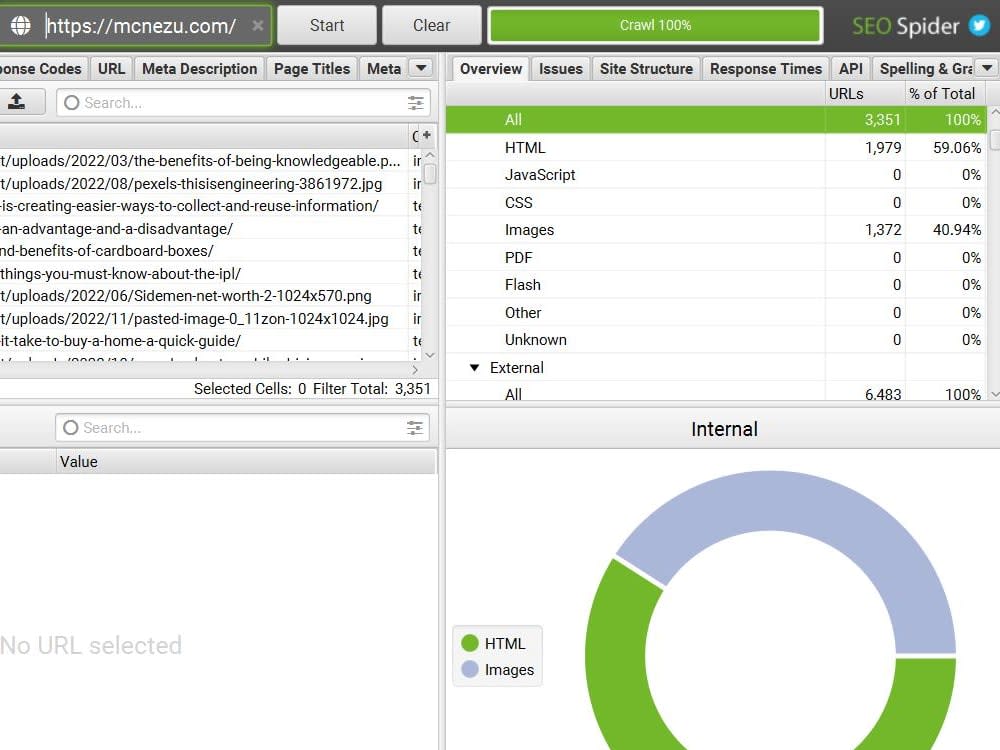The image size is (1000, 750).
Task: Open the Twitter bird icon
Action: click(980, 26)
